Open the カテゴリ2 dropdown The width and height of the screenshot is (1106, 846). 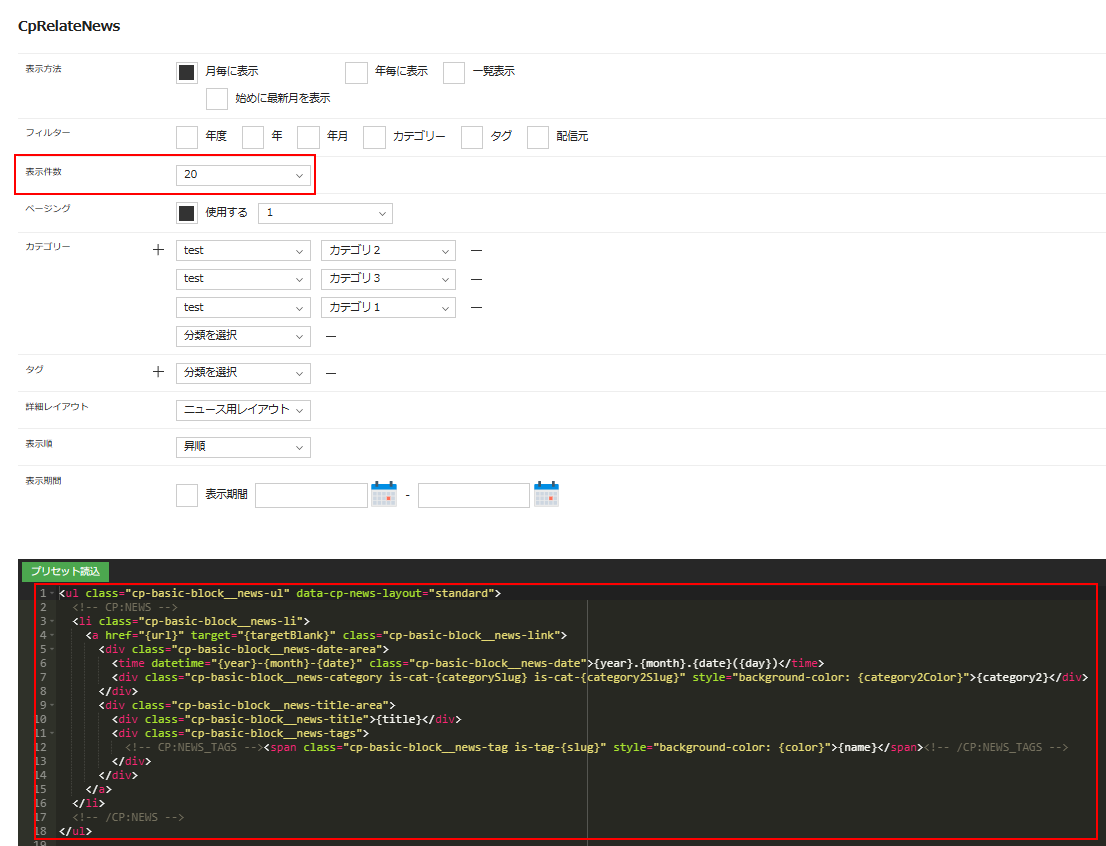389,250
